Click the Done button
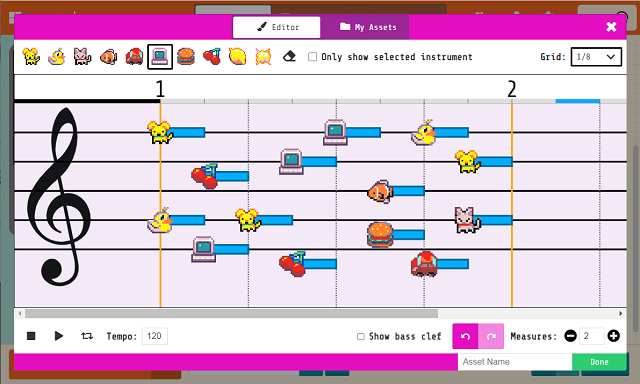640x384 pixels. click(599, 362)
